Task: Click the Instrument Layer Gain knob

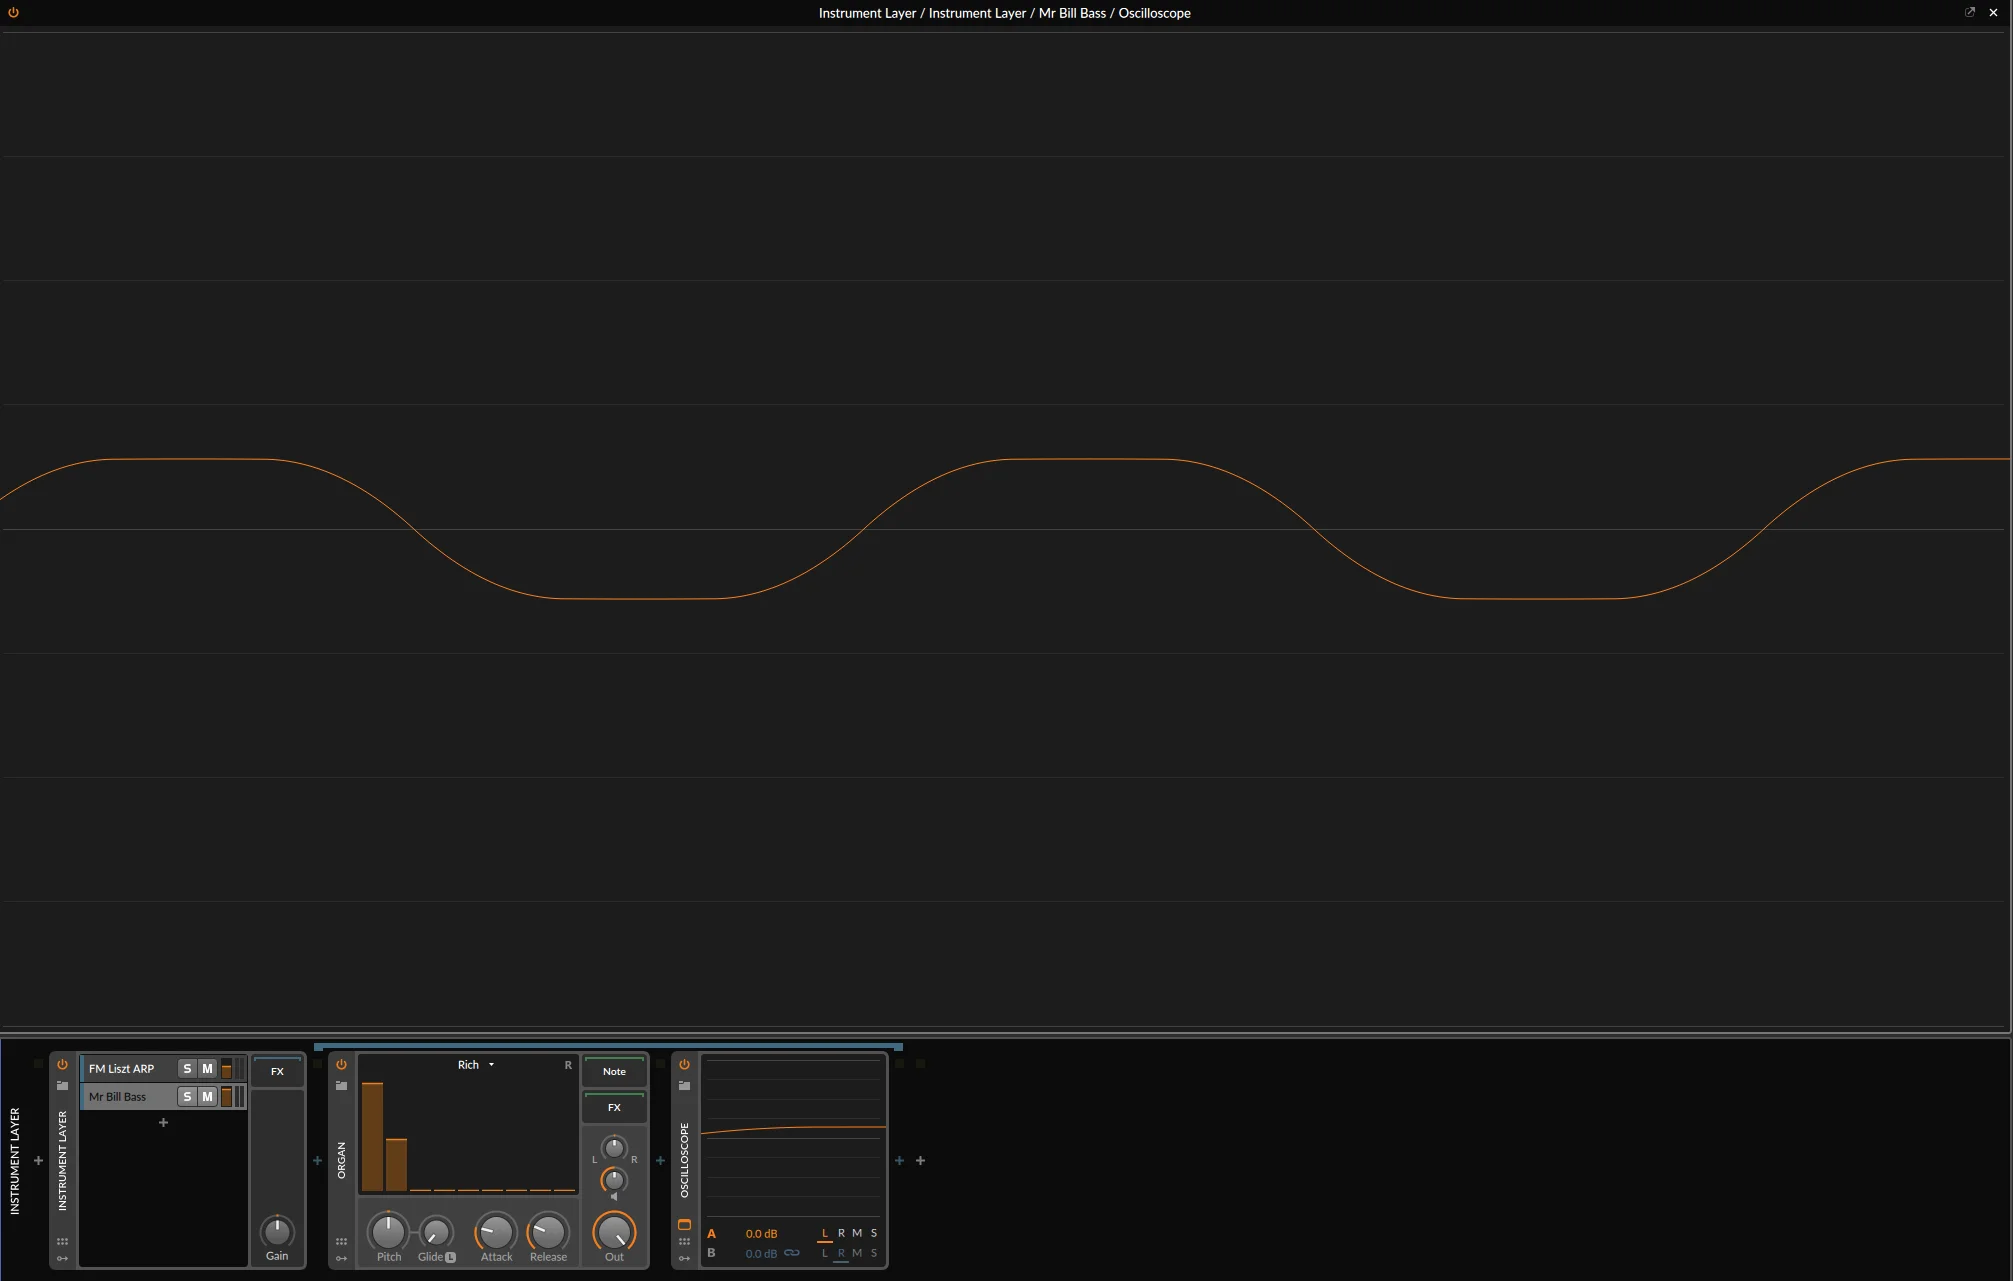Action: 277,1231
